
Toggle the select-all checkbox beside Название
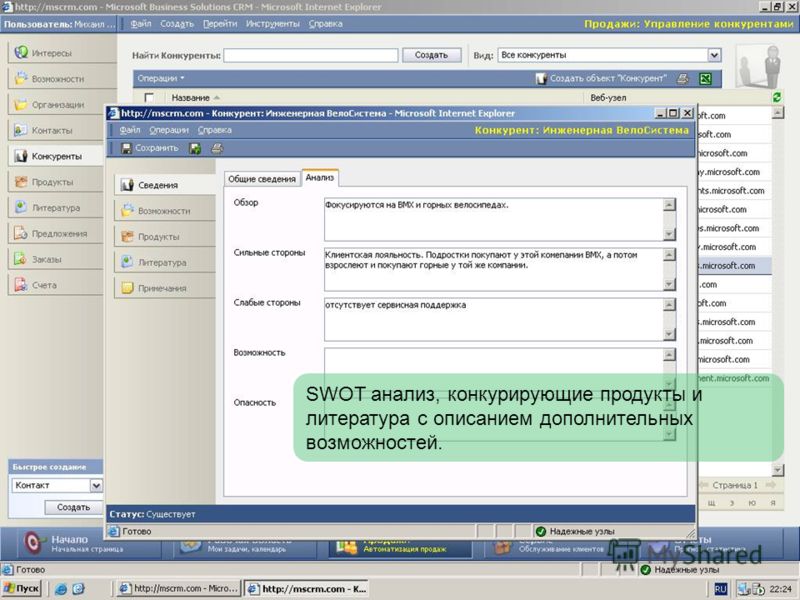[148, 97]
